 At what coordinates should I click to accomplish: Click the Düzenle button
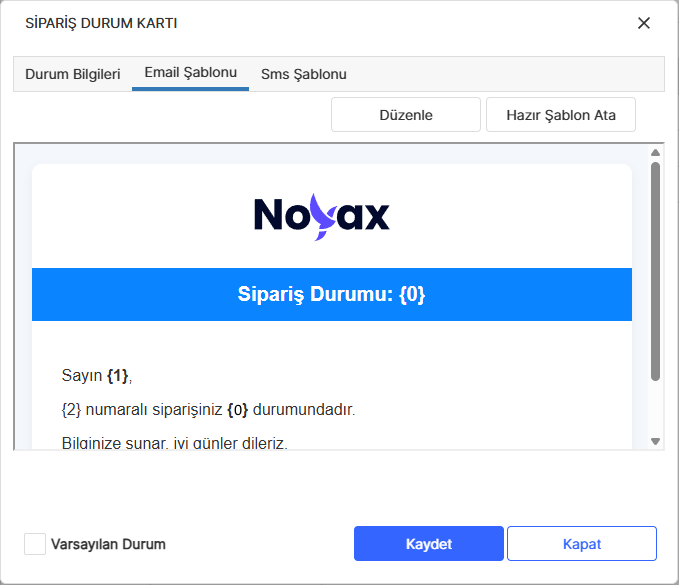pyautogui.click(x=406, y=115)
